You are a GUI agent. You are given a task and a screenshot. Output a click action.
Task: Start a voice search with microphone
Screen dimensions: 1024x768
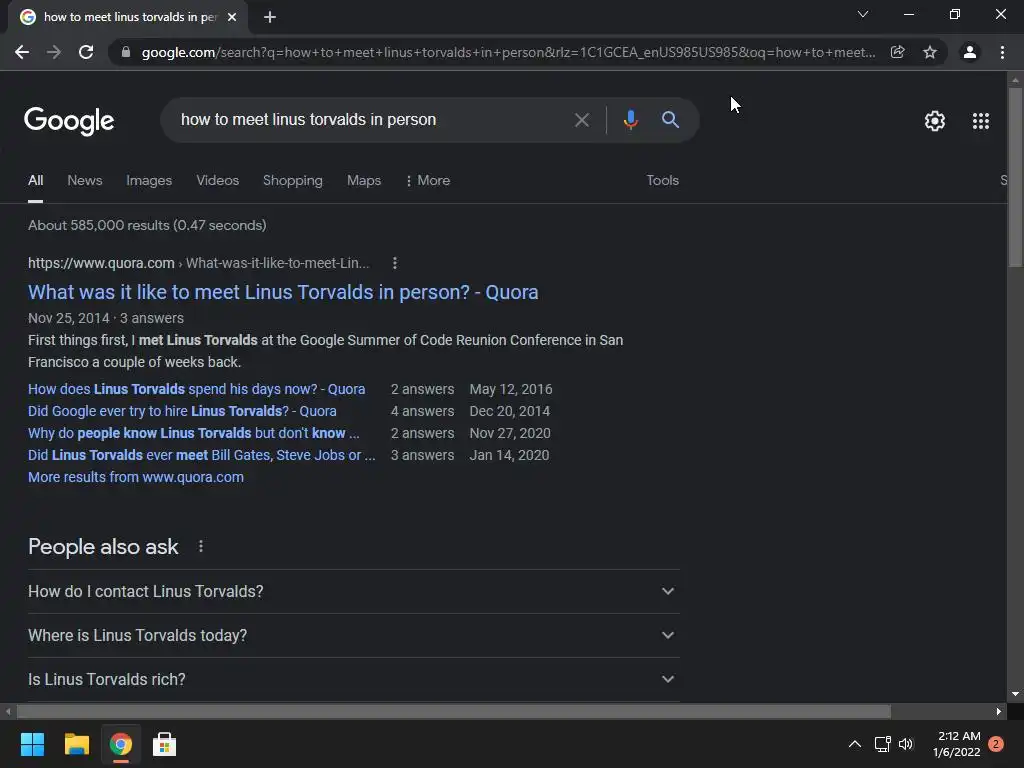630,120
